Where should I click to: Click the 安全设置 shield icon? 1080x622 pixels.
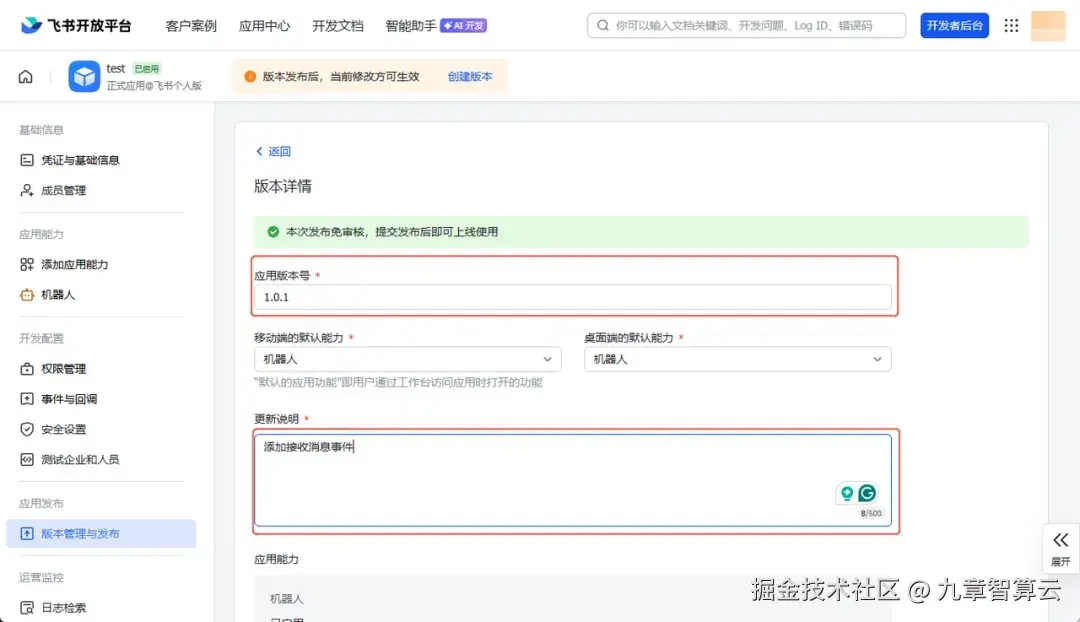27,429
